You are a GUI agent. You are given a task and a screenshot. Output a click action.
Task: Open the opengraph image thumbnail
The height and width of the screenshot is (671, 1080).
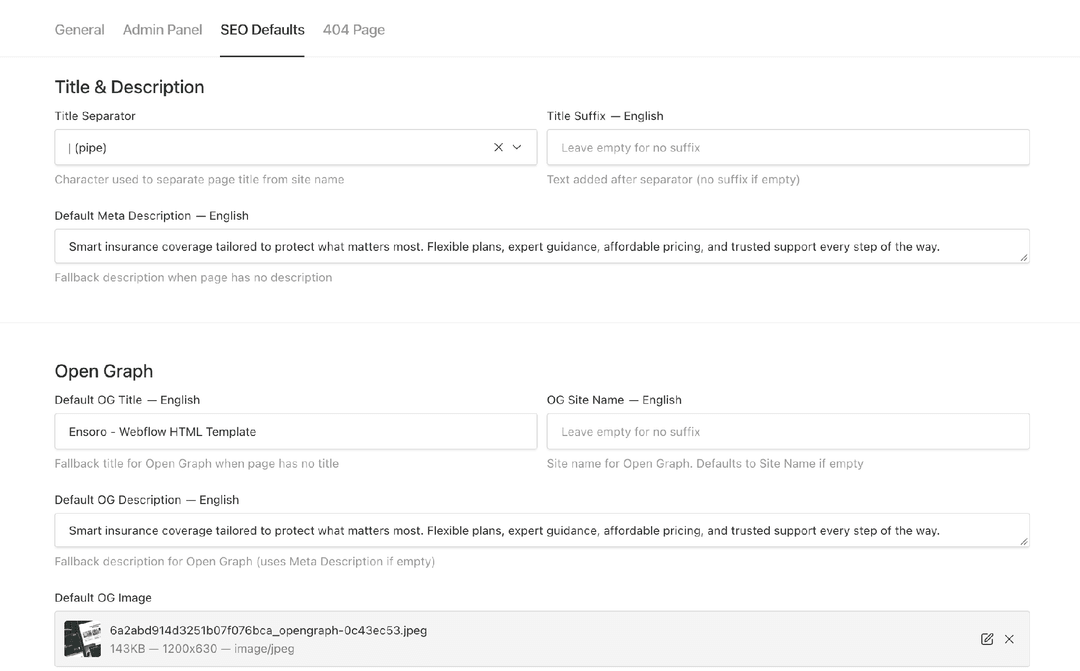click(x=83, y=639)
